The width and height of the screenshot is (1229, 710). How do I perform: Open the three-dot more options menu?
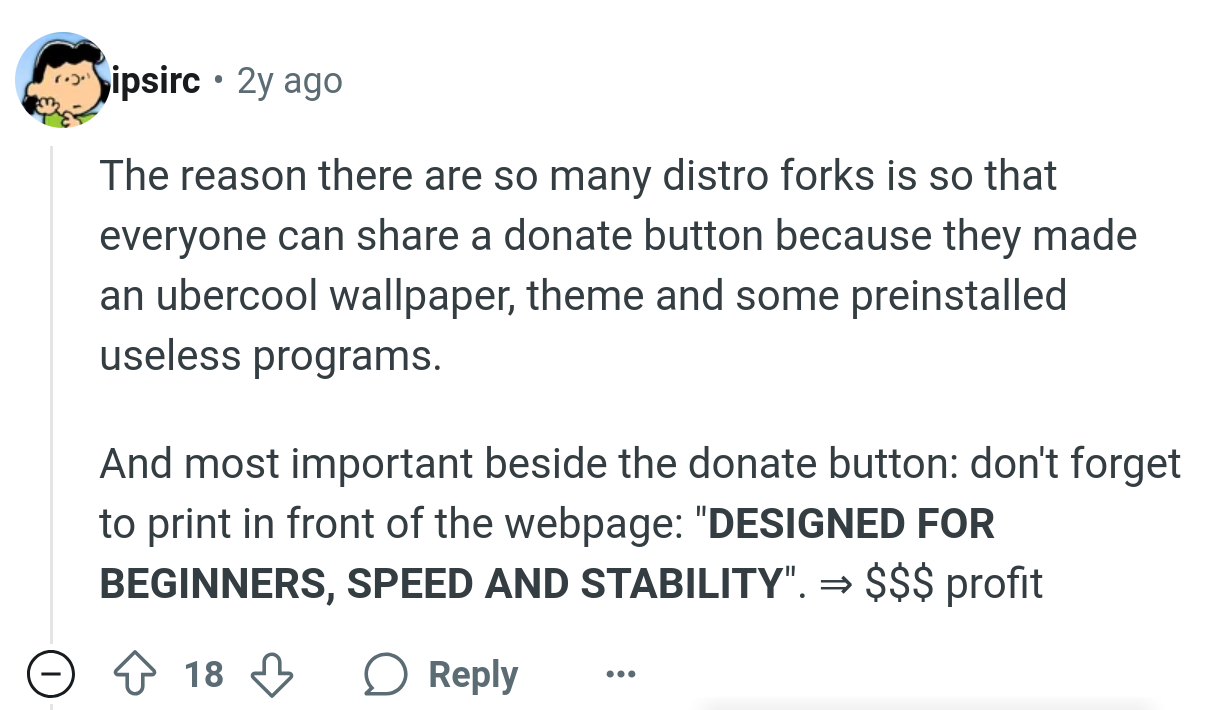[x=620, y=675]
